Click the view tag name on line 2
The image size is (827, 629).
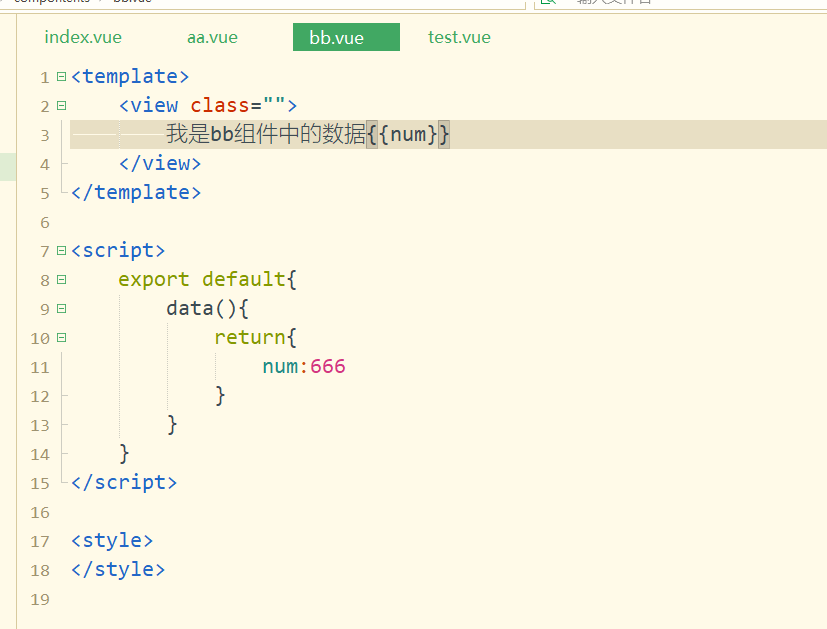coord(154,105)
